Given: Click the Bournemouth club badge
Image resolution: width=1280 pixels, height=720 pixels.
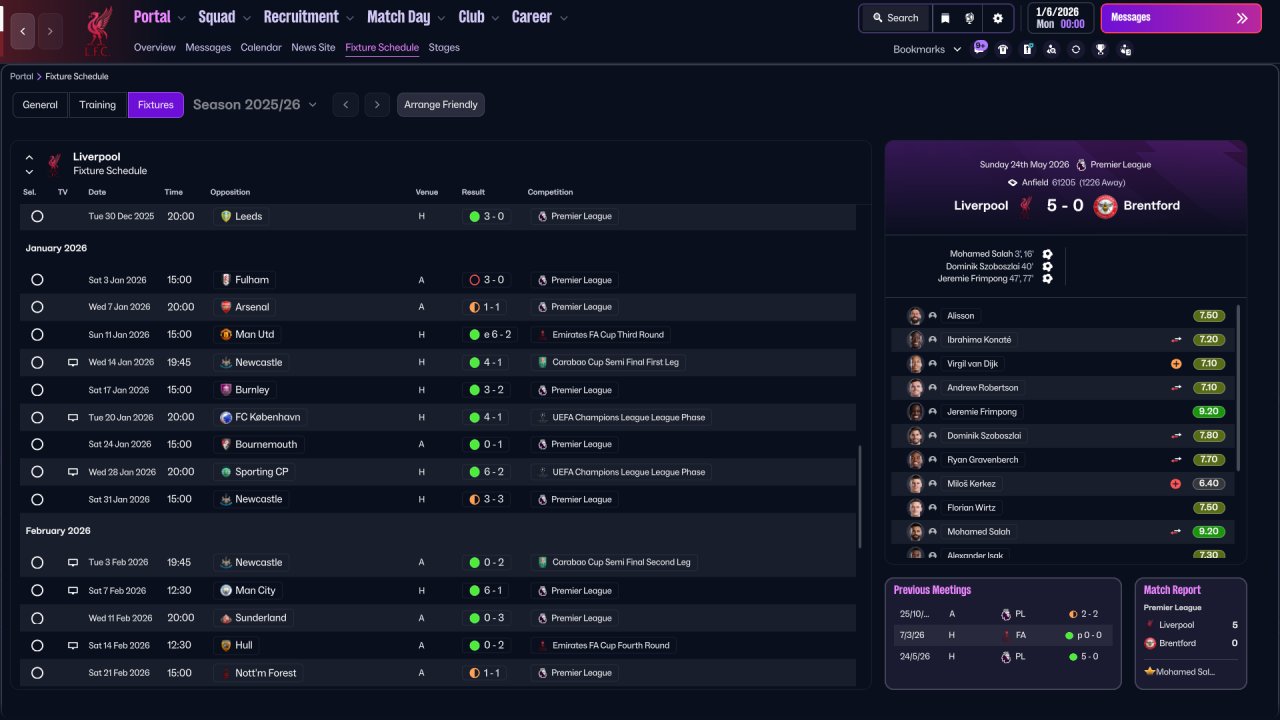Looking at the screenshot, I should [226, 444].
